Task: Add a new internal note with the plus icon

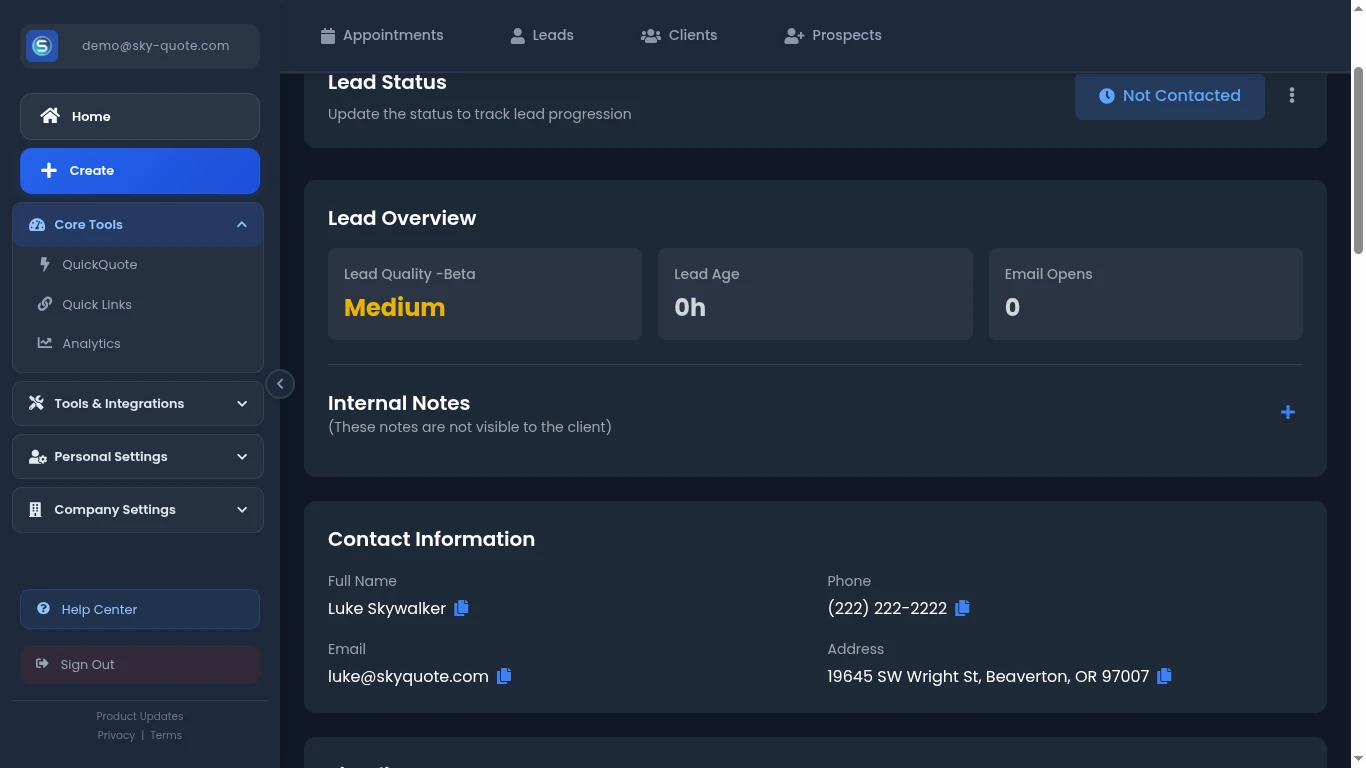Action: (1288, 411)
